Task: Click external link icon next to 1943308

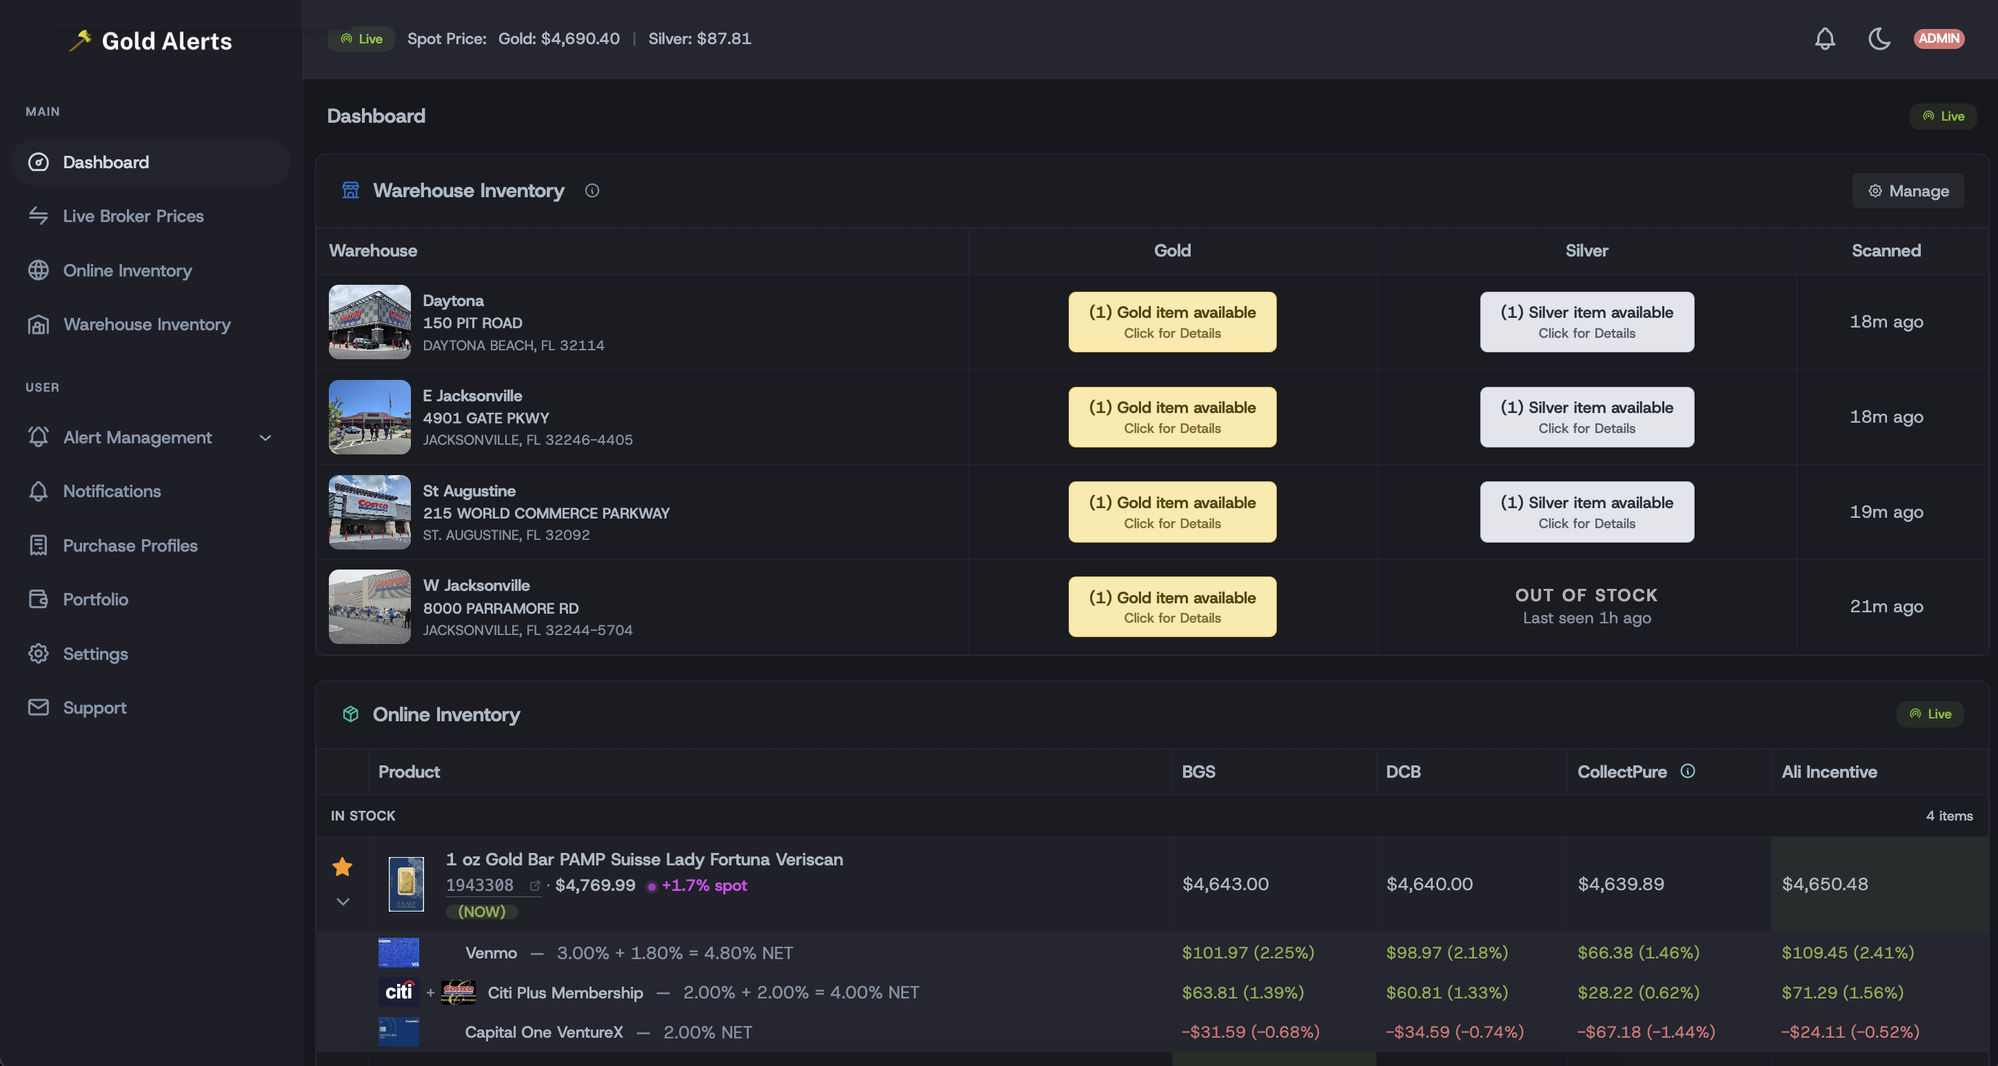Action: click(535, 886)
